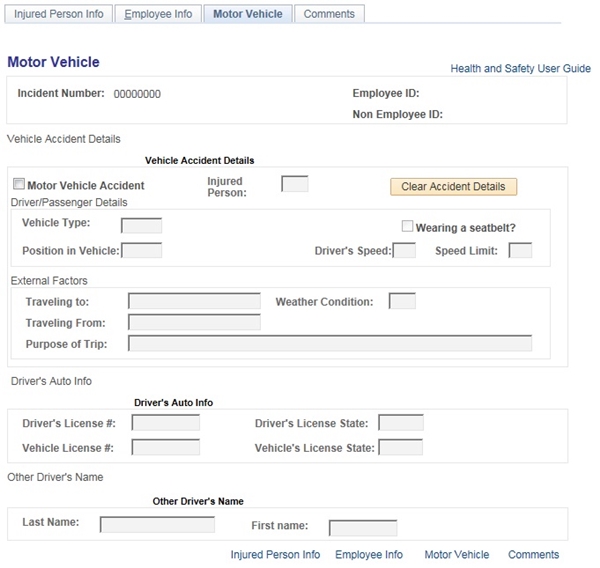Check the Motor Vehicle Accident checkbox

pyautogui.click(x=18, y=185)
